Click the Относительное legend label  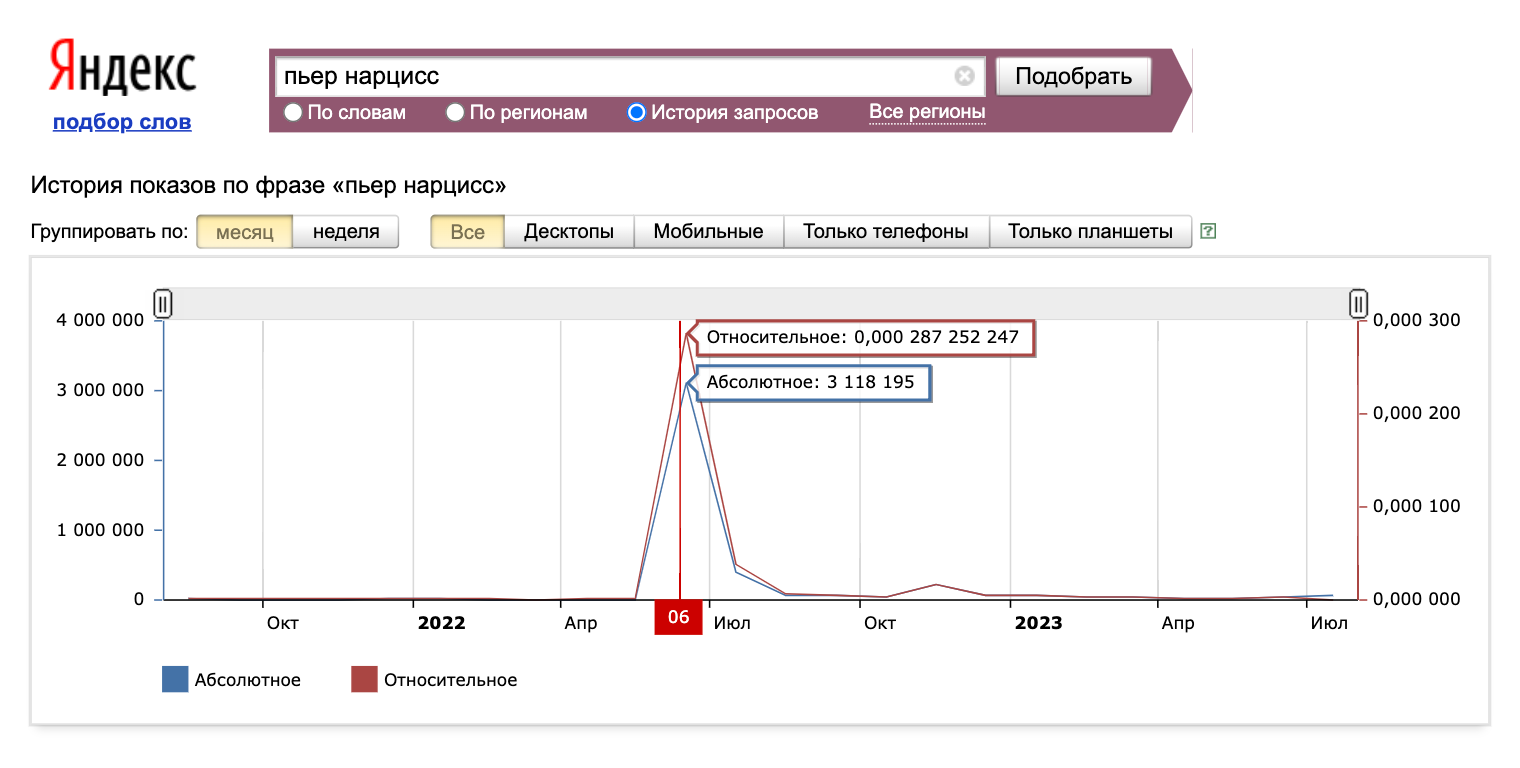pos(451,680)
